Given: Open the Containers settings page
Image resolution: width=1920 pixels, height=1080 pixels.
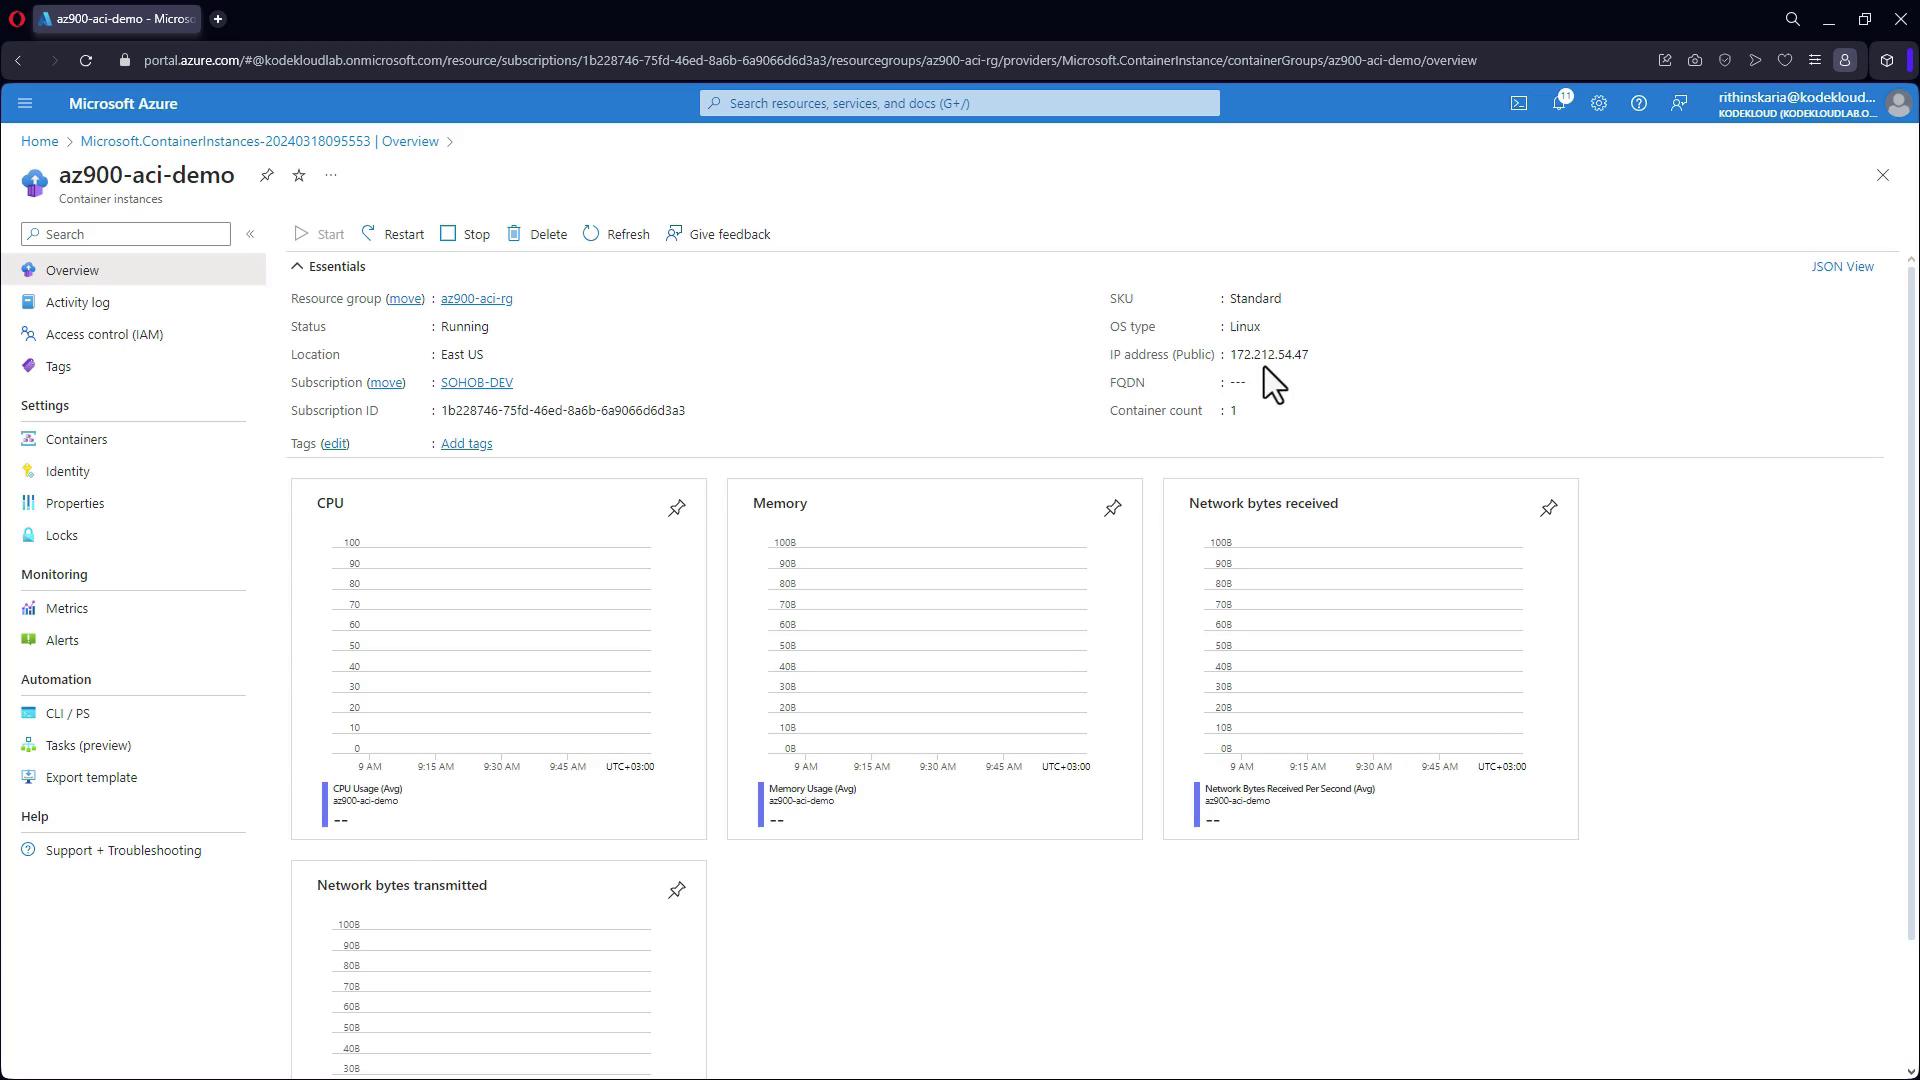Looking at the screenshot, I should click(76, 439).
